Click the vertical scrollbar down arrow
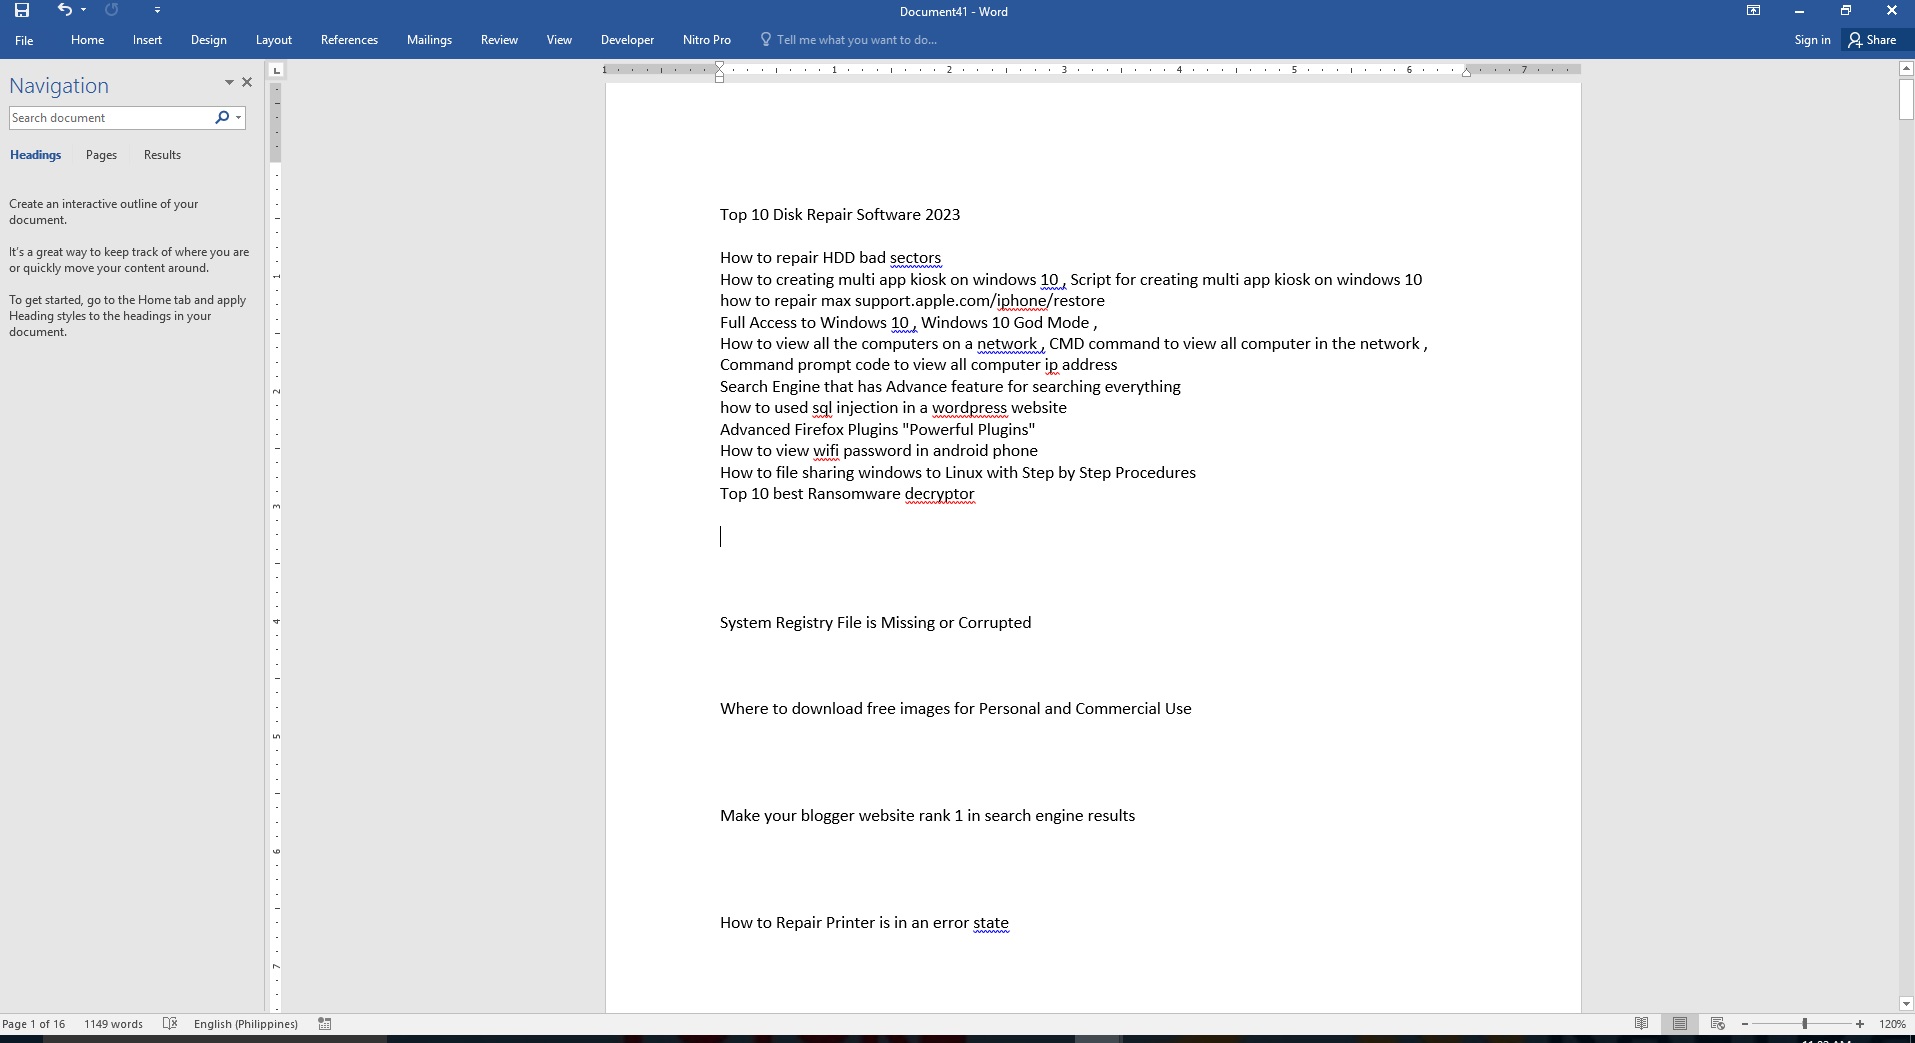 click(1906, 1004)
